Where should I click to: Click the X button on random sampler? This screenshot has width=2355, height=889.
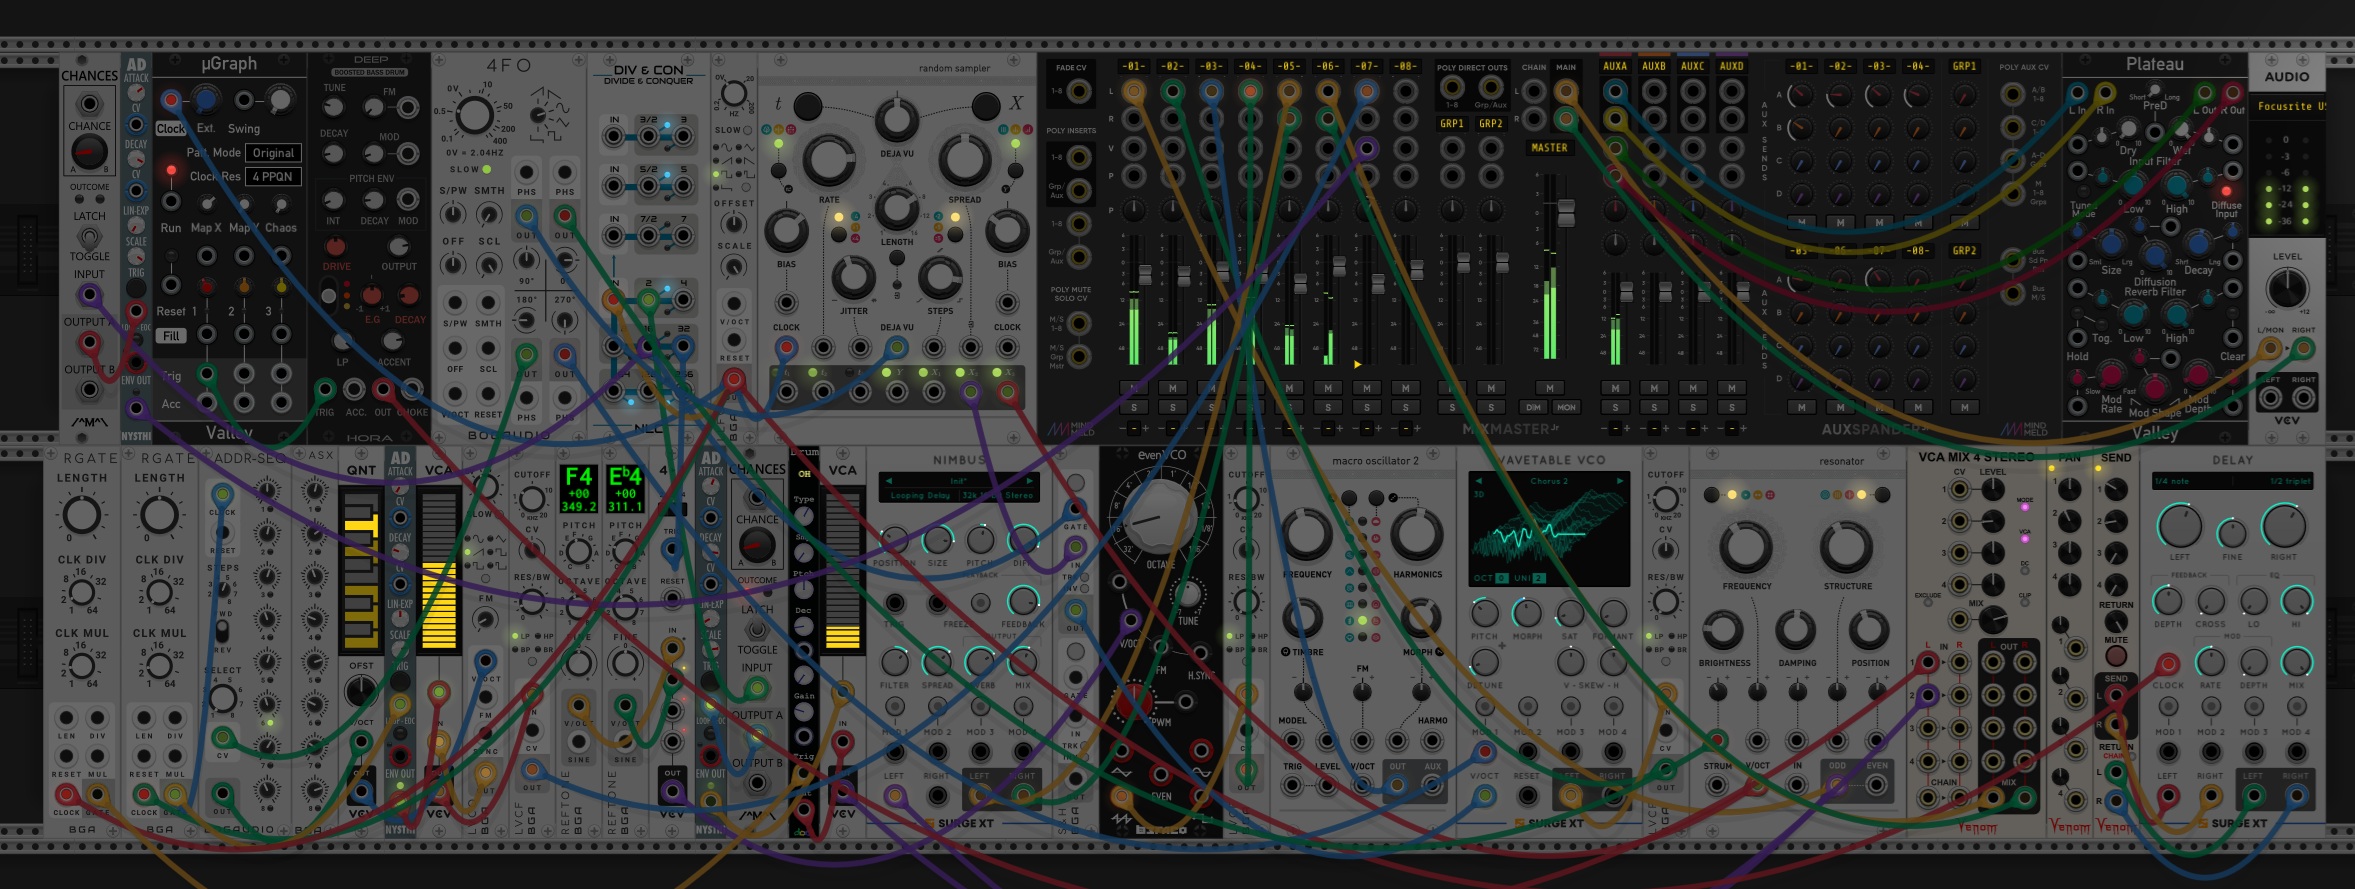pos(985,105)
